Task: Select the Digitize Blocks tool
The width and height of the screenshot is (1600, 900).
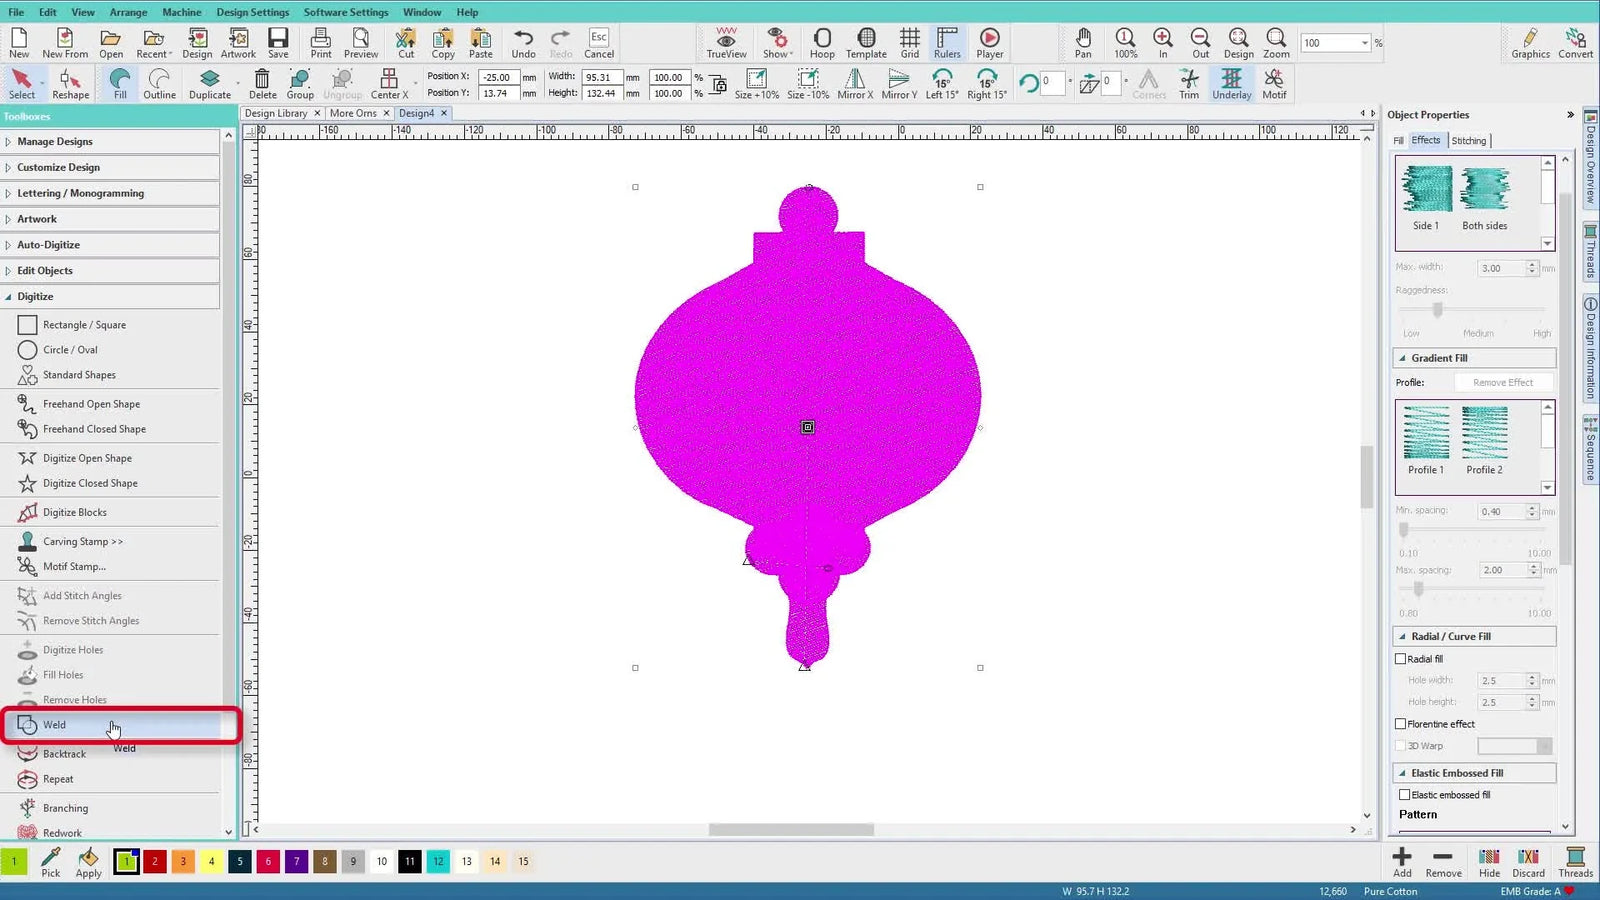Action: (75, 511)
